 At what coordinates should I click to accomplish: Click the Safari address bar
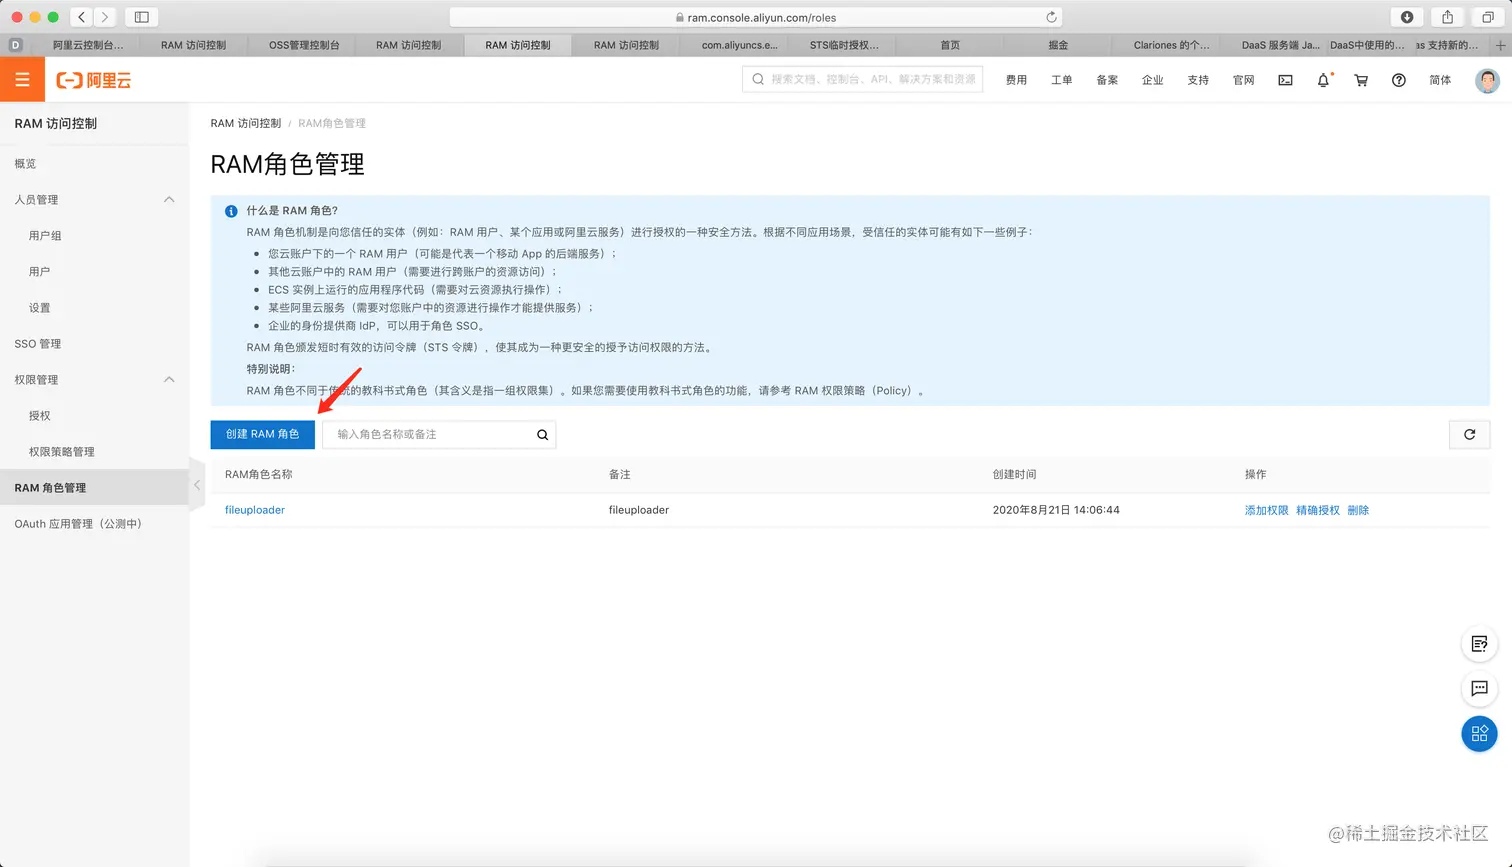(755, 17)
